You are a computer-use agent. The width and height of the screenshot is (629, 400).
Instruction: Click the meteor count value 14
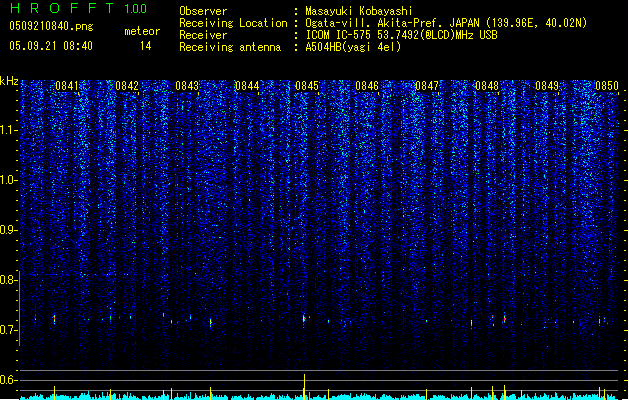146,46
